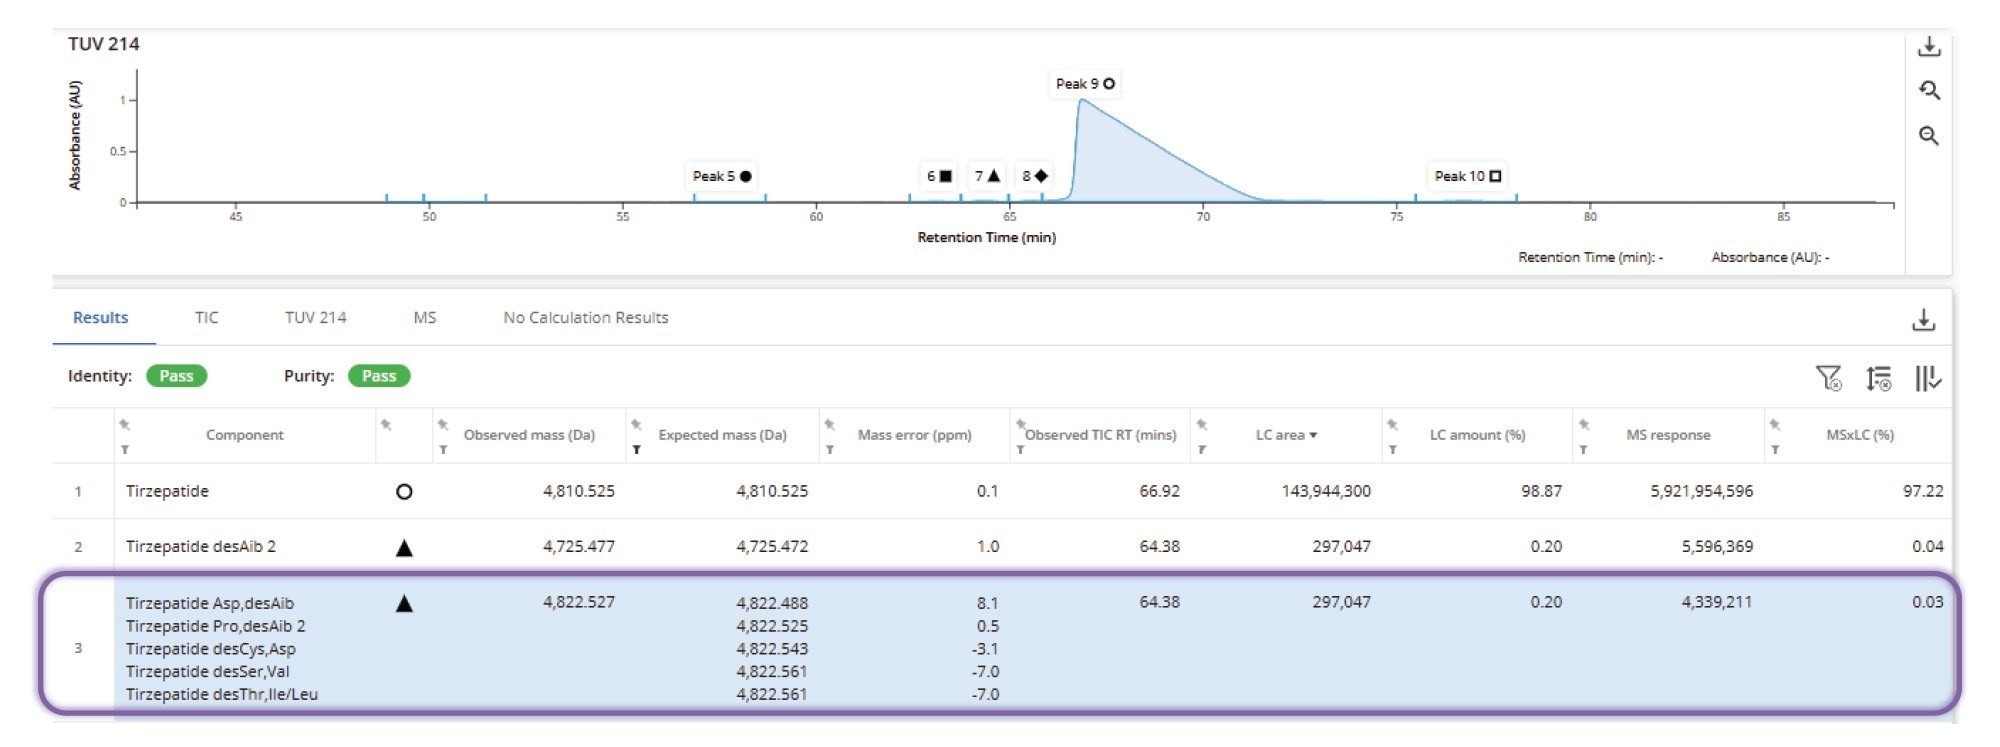
Task: Select the Tirzepatide desAib 2 row
Action: [1002, 547]
